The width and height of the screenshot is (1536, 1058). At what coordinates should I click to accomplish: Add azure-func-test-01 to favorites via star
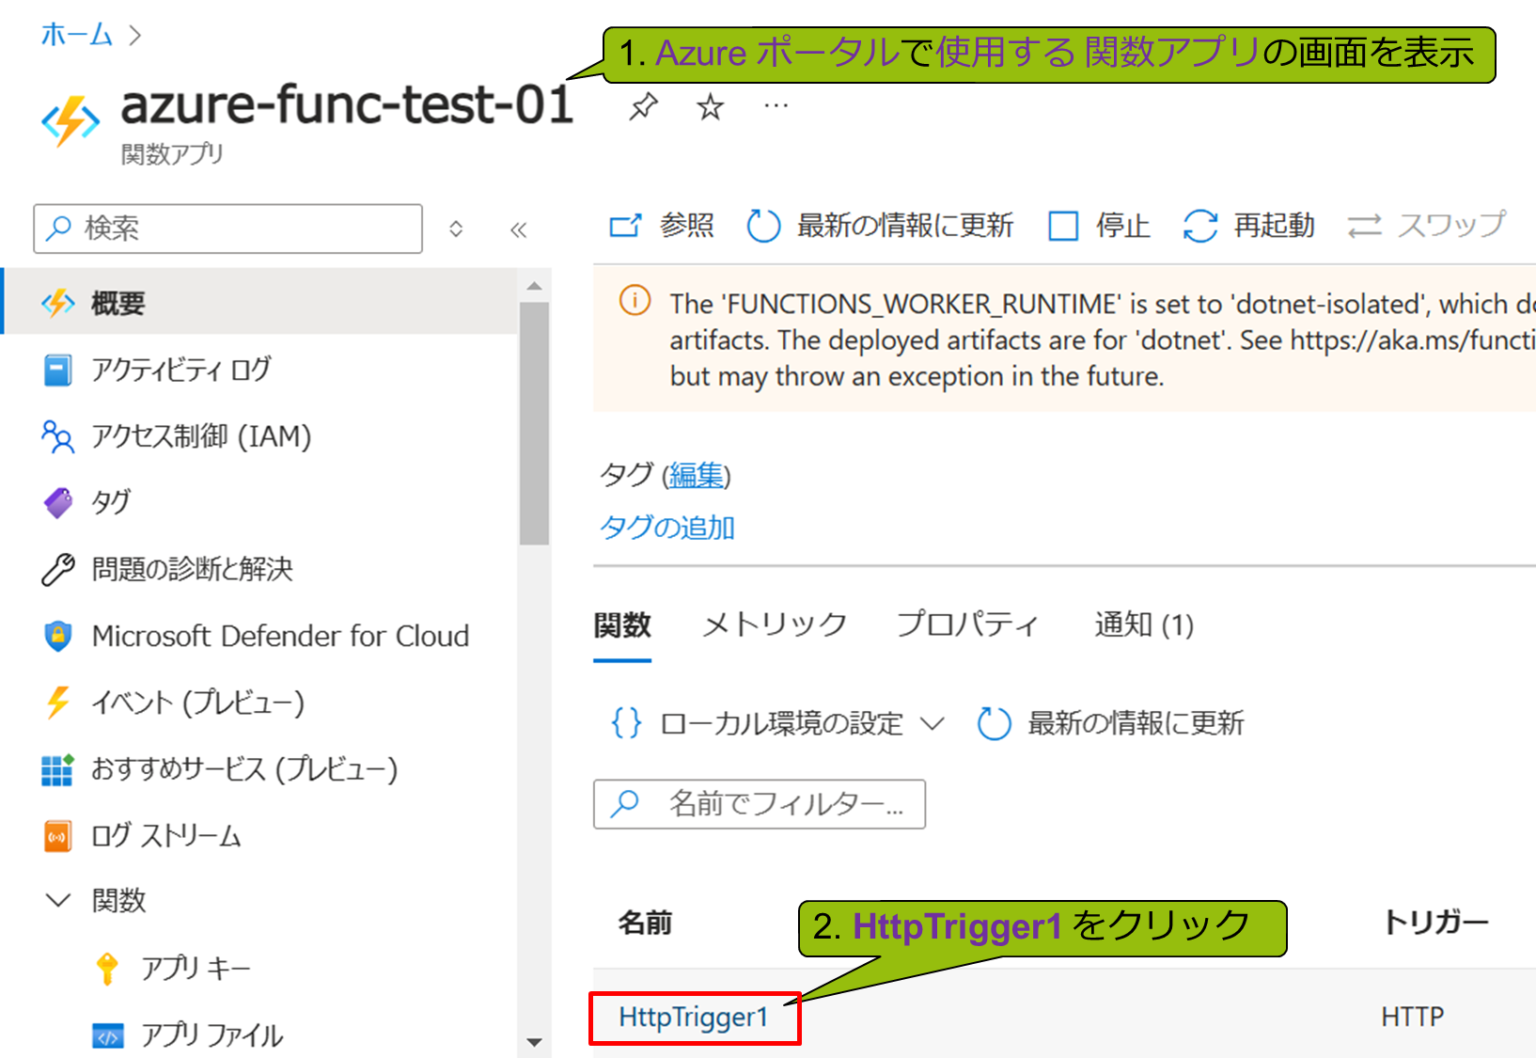coord(710,106)
